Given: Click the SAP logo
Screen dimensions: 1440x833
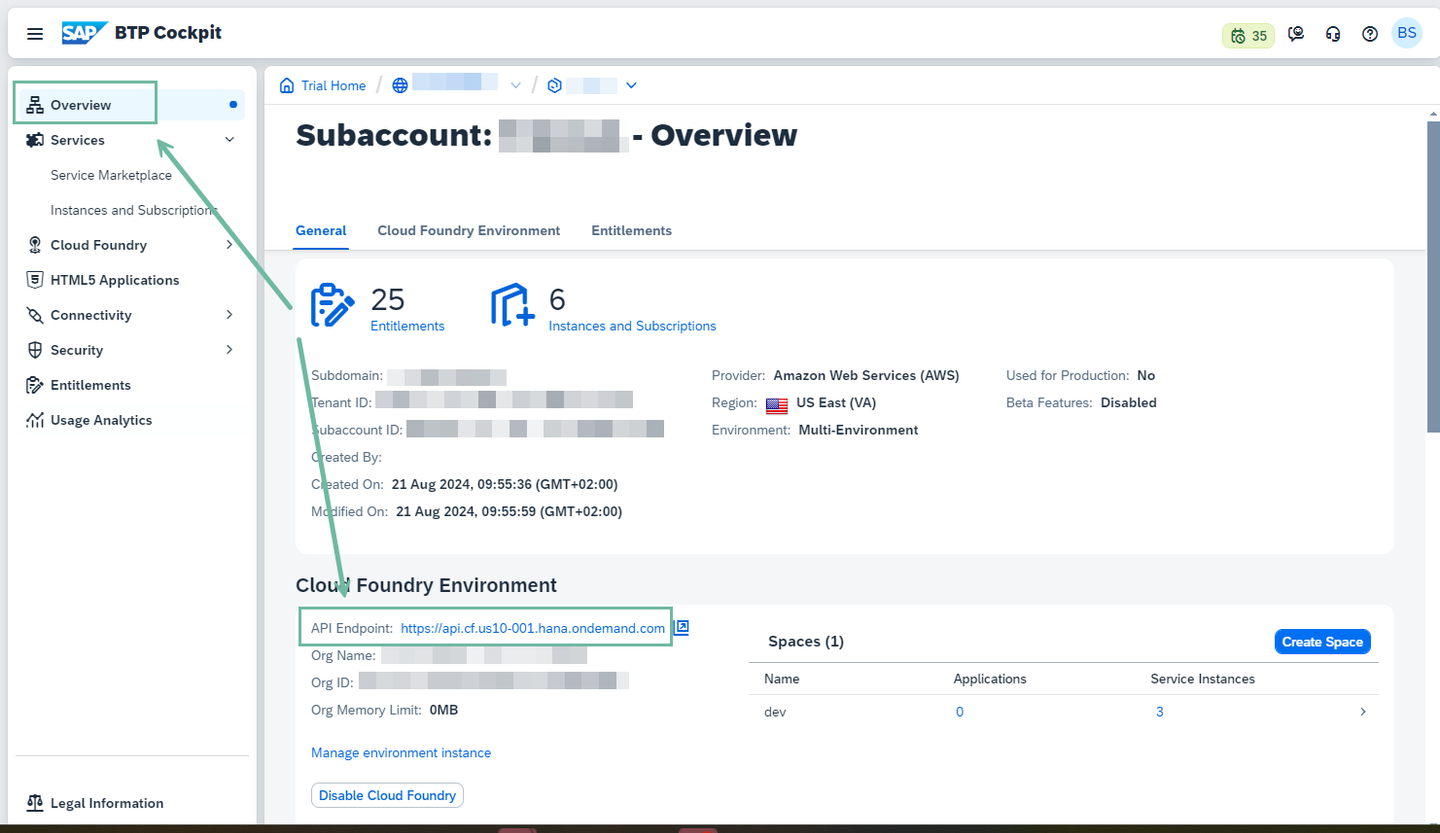Looking at the screenshot, I should tap(84, 33).
